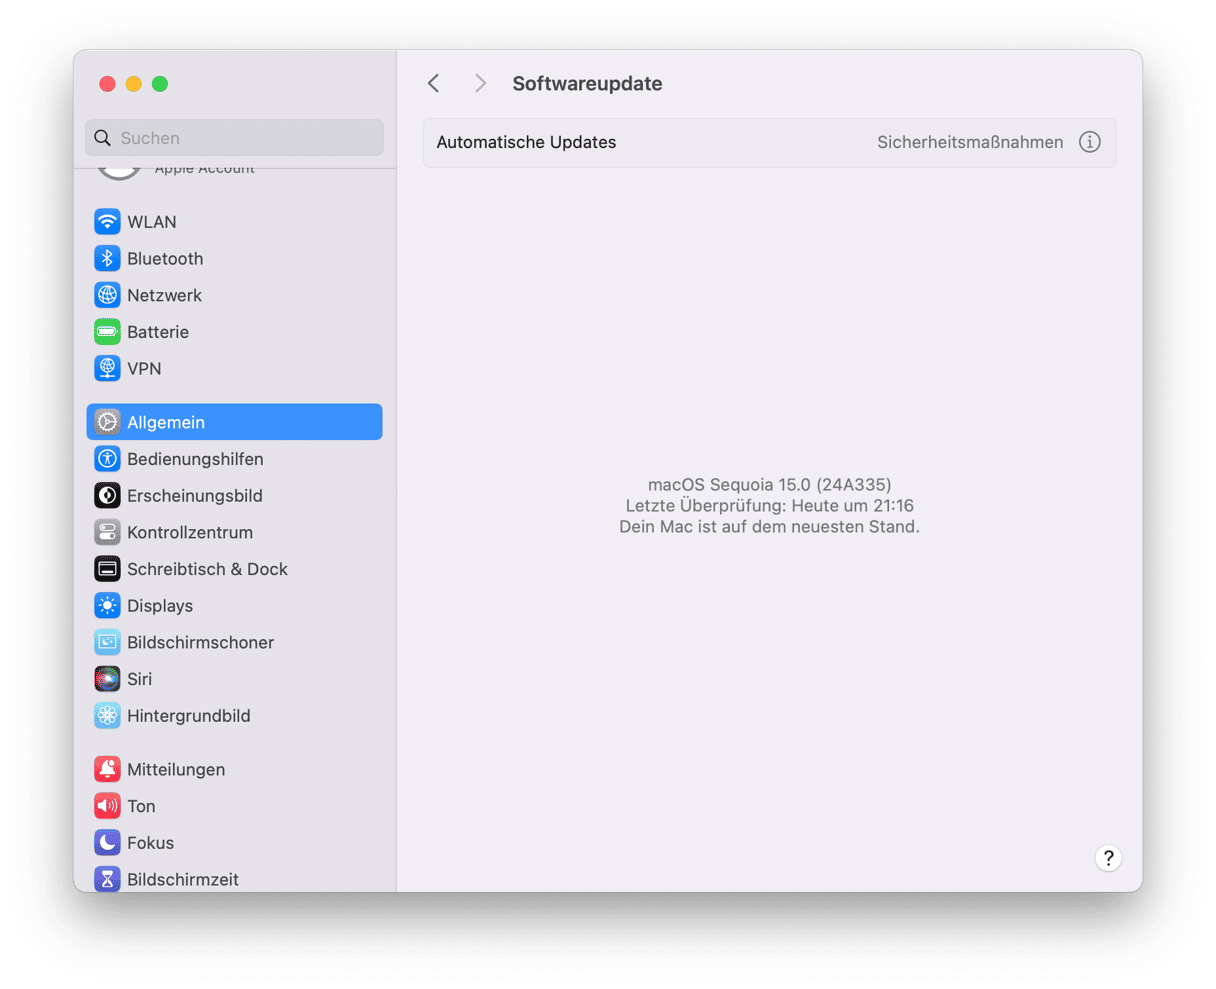
Task: Select the Batterie icon
Action: pyautogui.click(x=107, y=332)
